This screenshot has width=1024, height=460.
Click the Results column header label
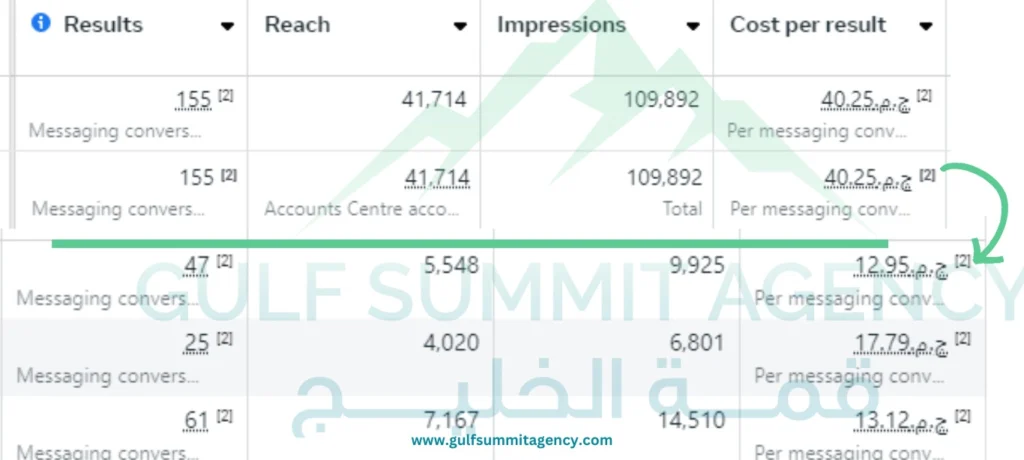coord(103,25)
